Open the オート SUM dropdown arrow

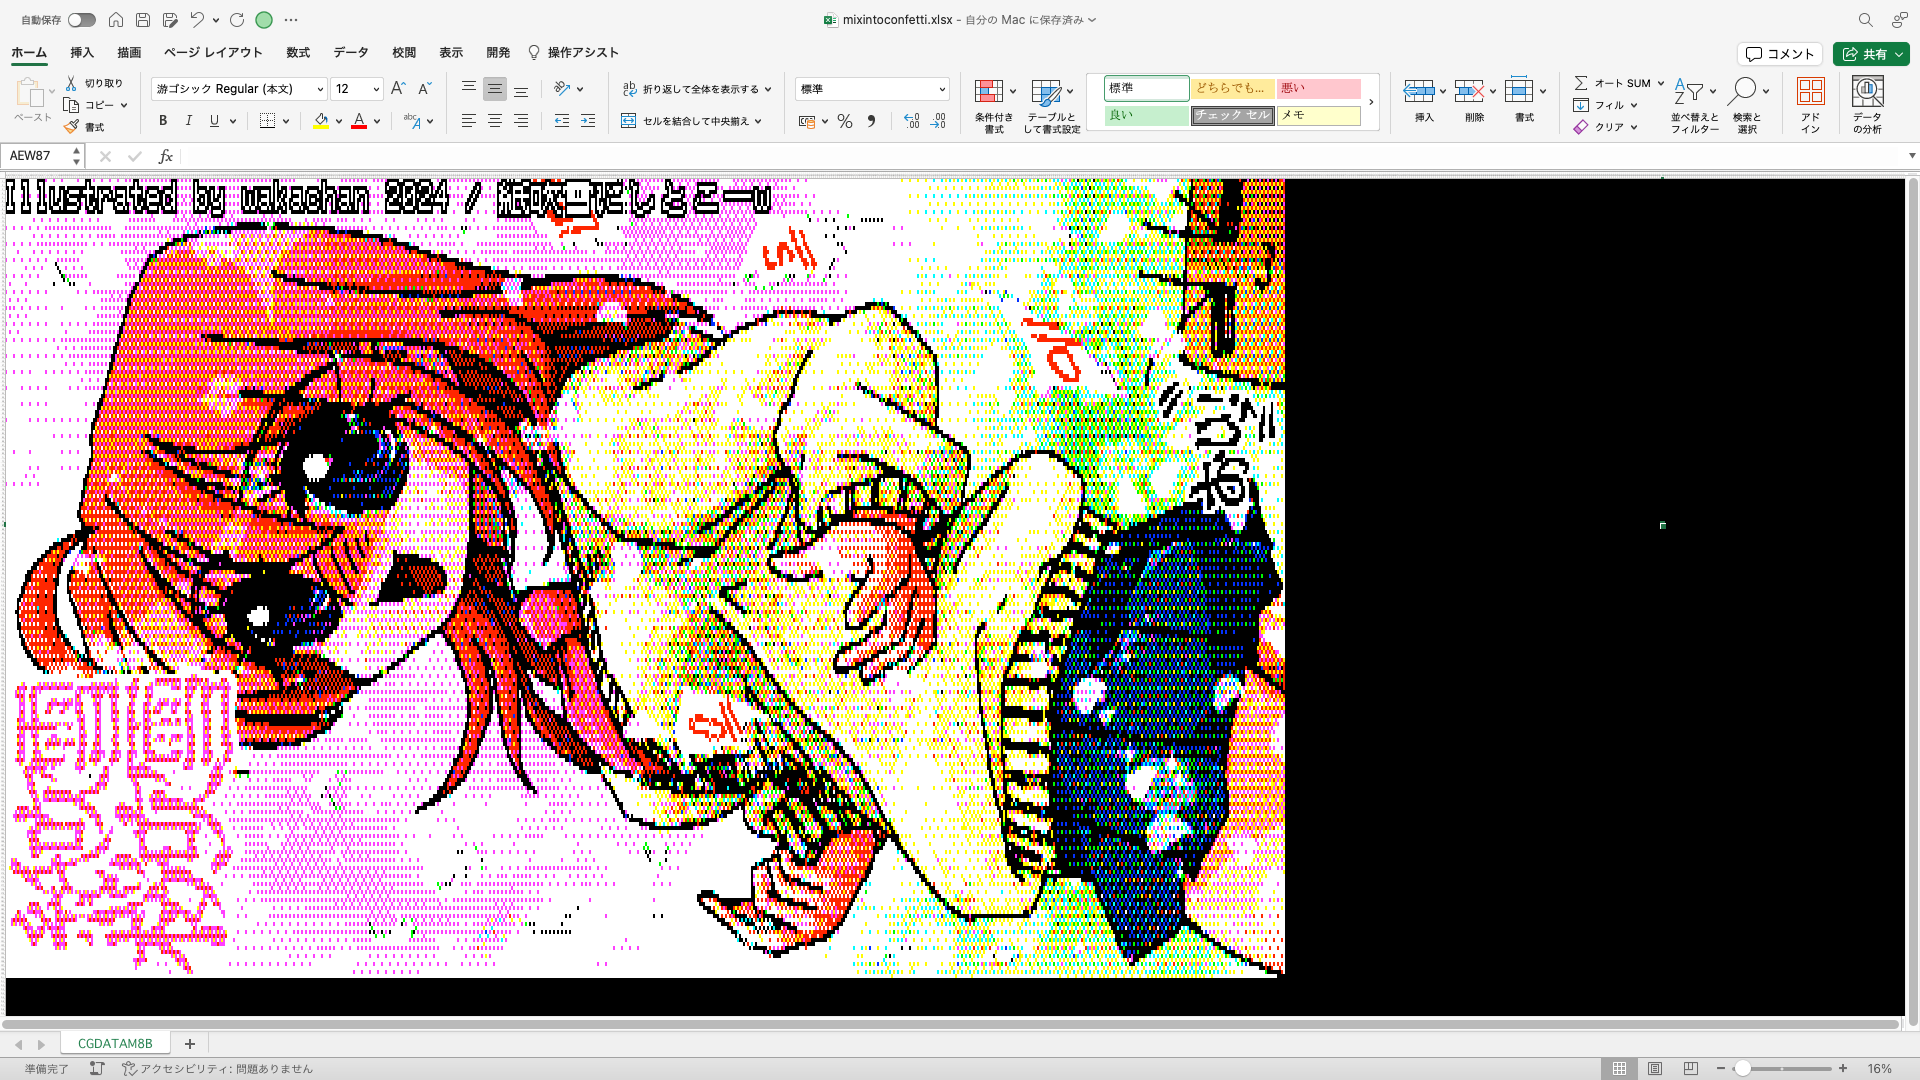pyautogui.click(x=1661, y=83)
